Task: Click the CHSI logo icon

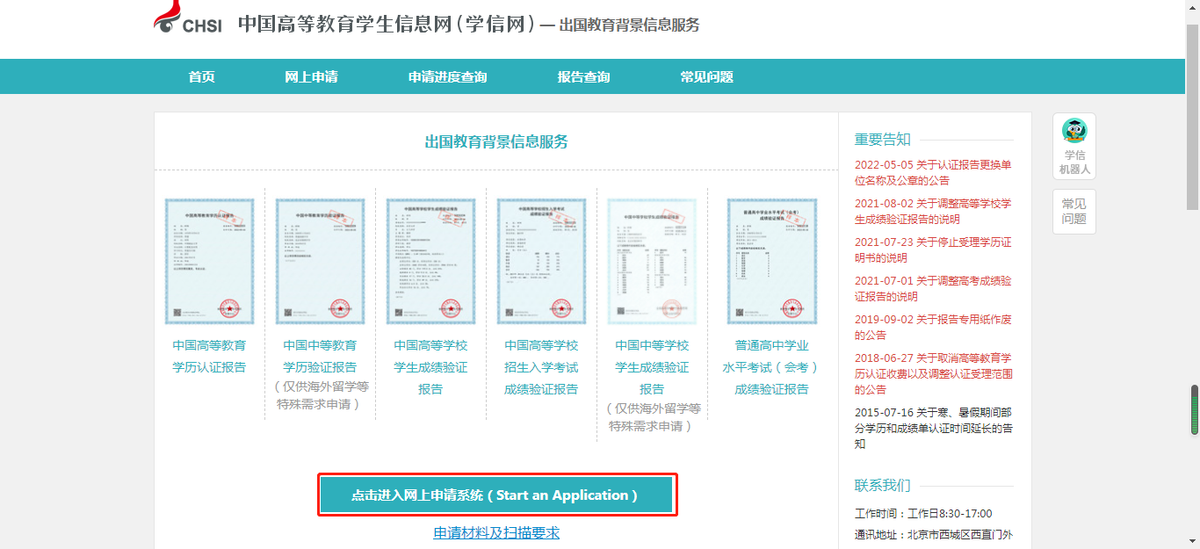Action: 166,20
